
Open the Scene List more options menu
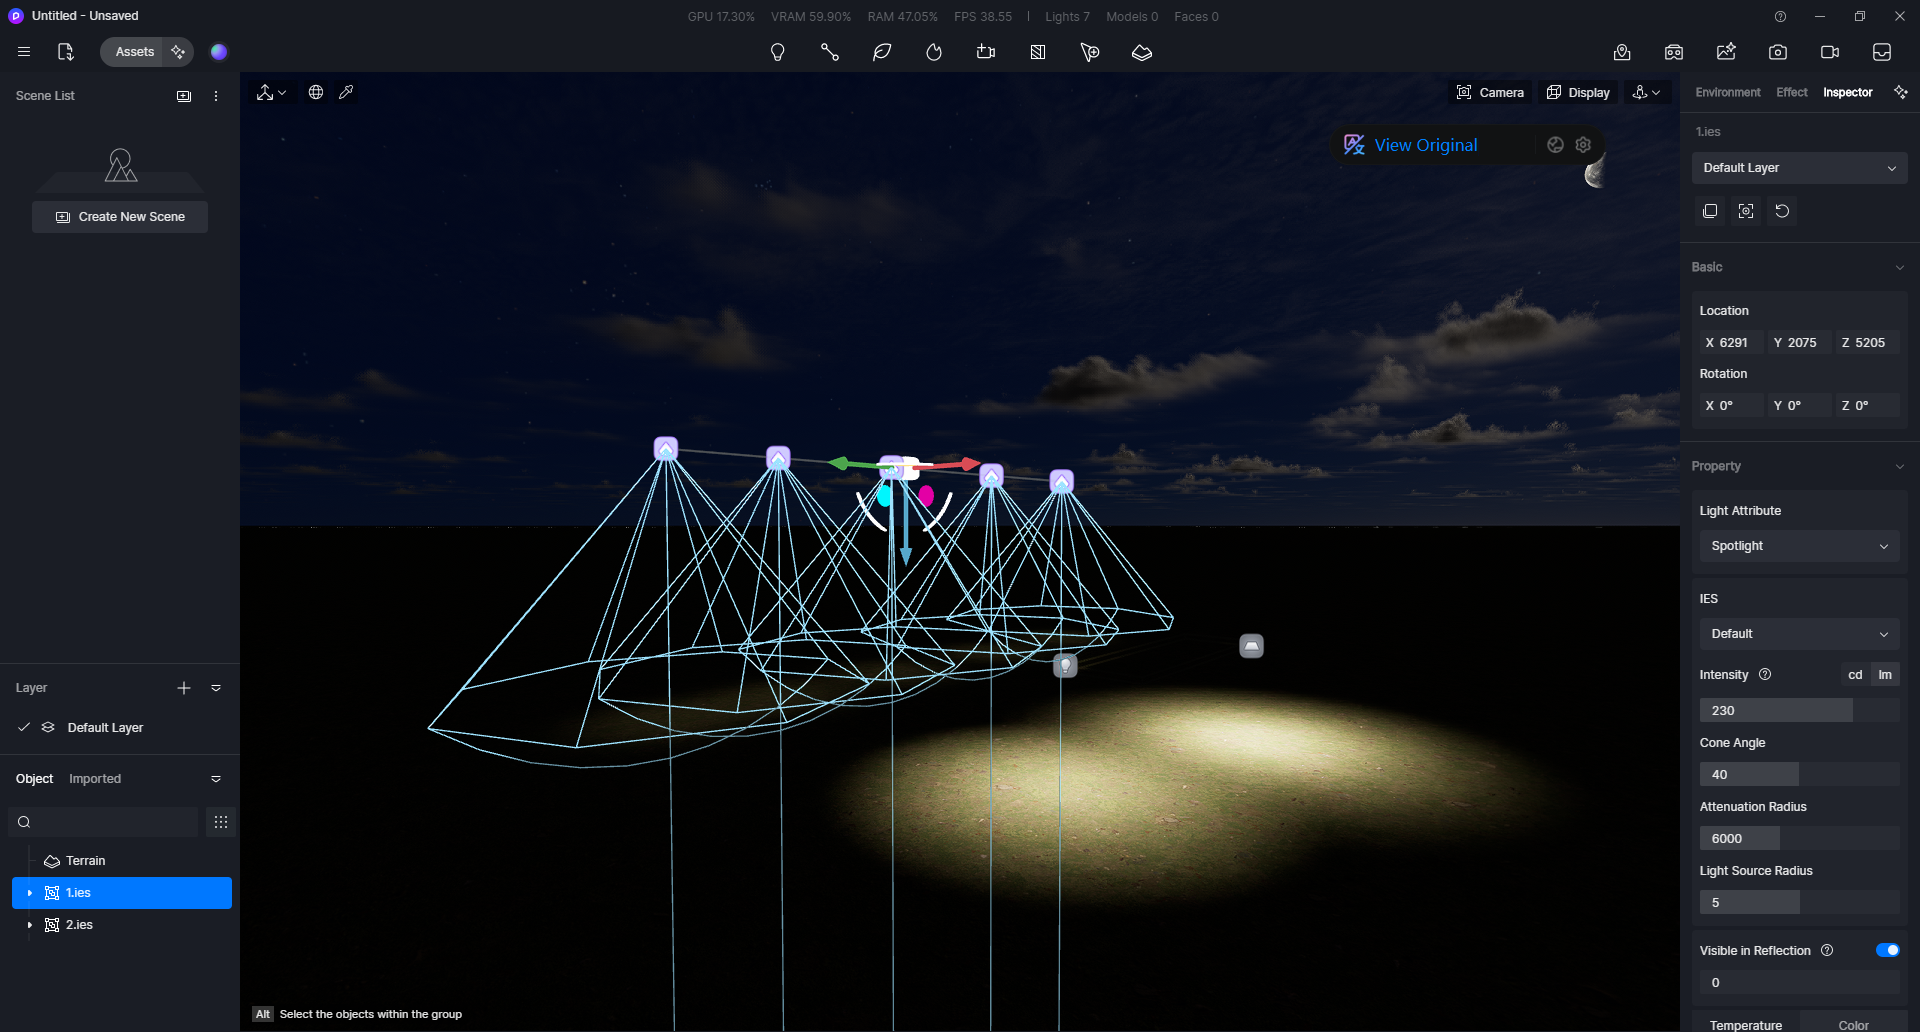[x=216, y=96]
